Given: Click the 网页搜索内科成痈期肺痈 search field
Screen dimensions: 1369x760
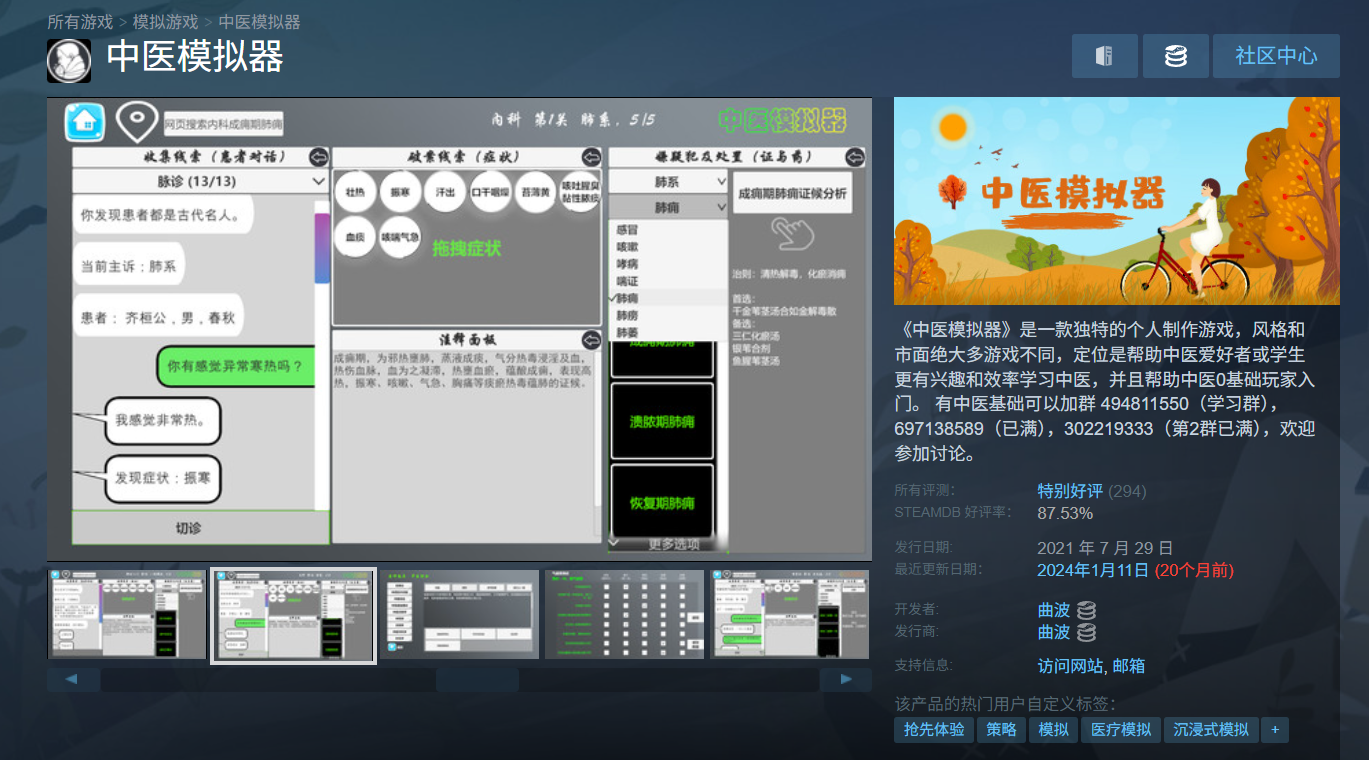Looking at the screenshot, I should [x=224, y=125].
